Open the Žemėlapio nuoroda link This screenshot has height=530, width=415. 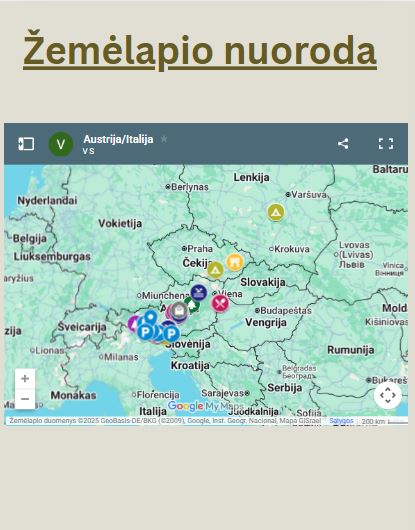click(200, 50)
